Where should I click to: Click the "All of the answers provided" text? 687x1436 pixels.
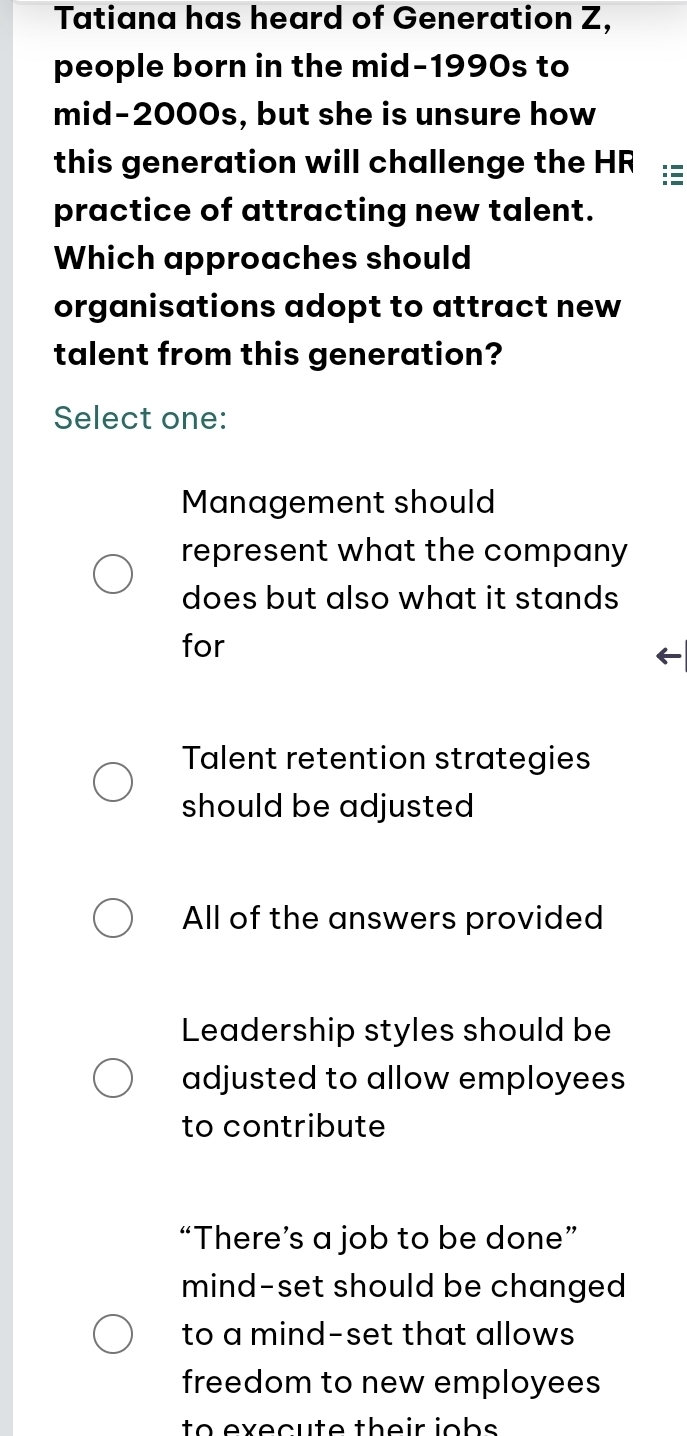392,918
